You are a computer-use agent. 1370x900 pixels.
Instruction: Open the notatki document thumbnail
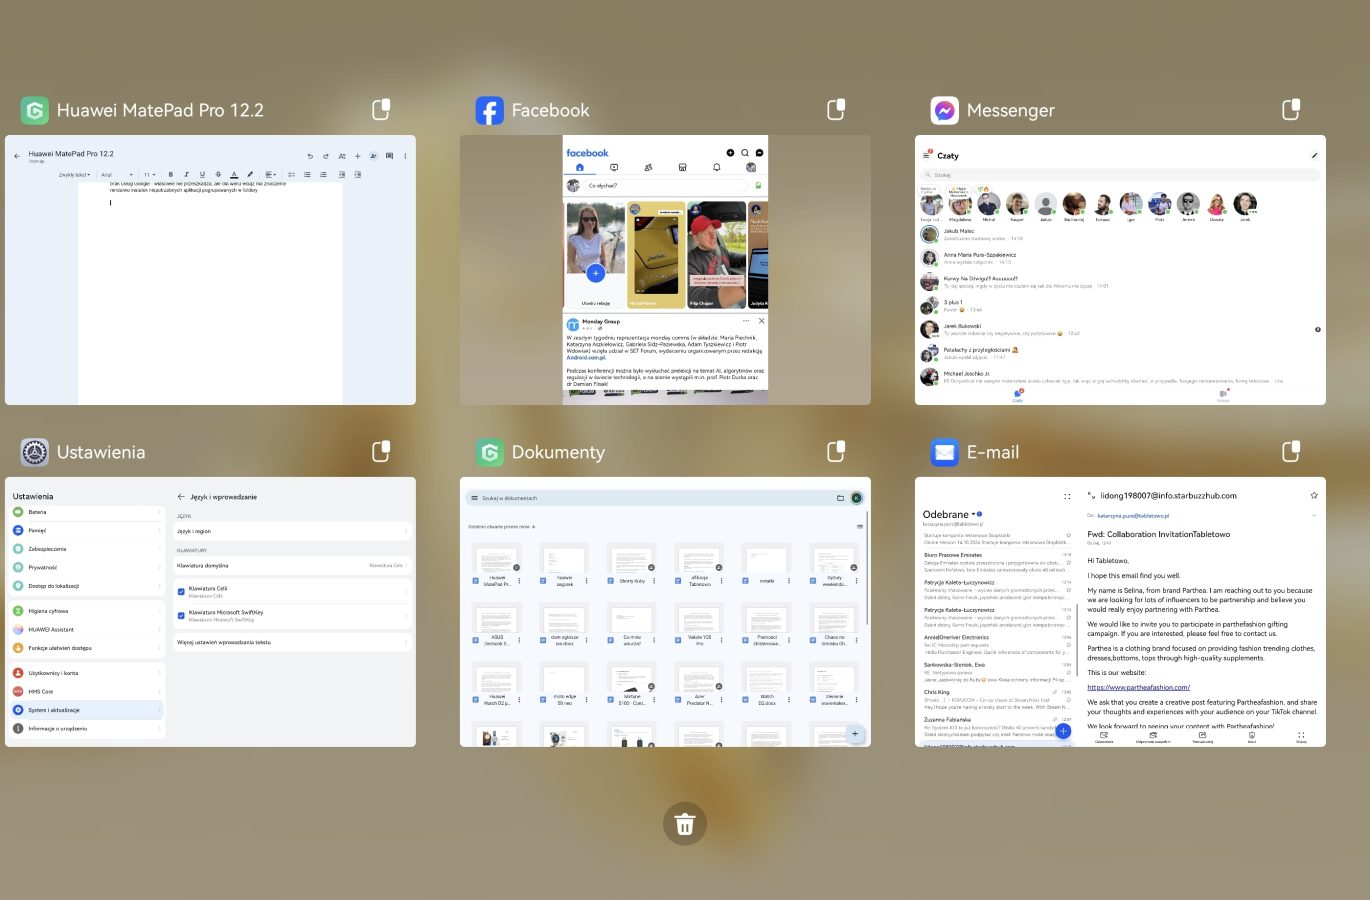pyautogui.click(x=767, y=566)
